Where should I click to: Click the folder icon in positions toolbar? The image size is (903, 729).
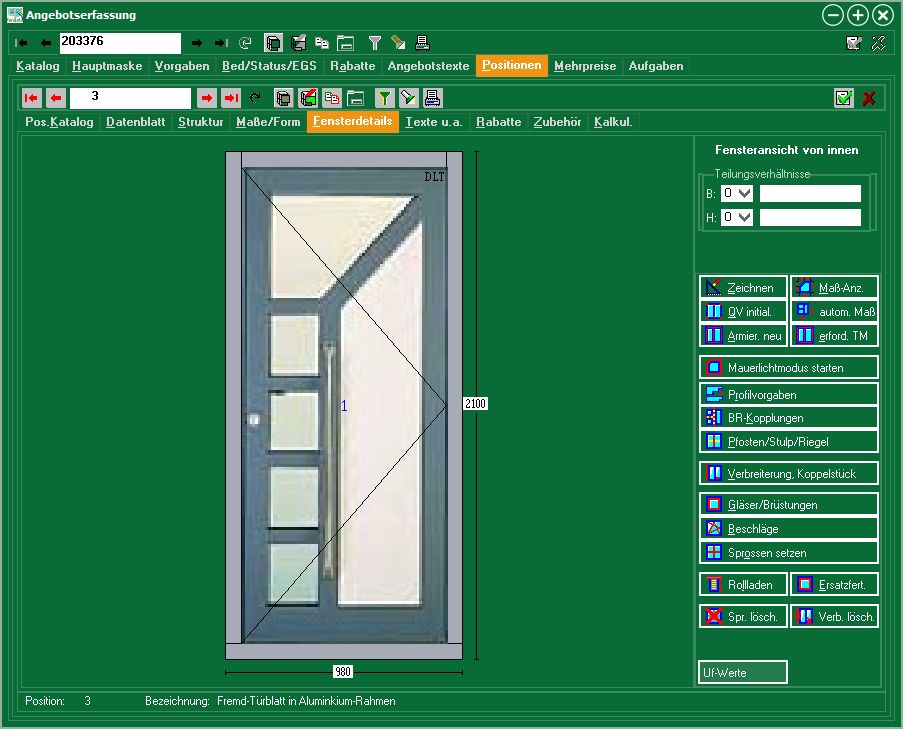click(x=355, y=98)
